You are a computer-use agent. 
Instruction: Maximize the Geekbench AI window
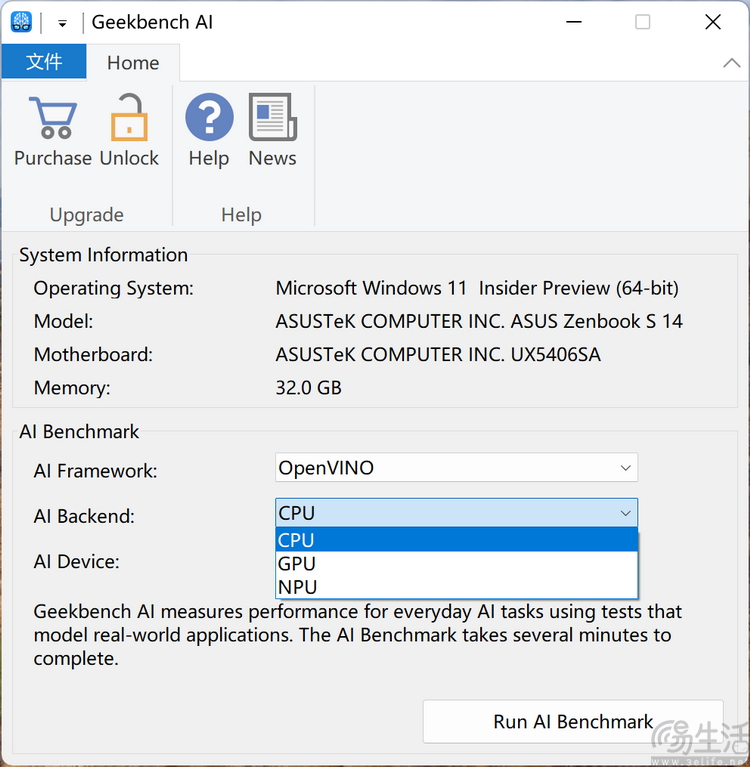[x=642, y=22]
